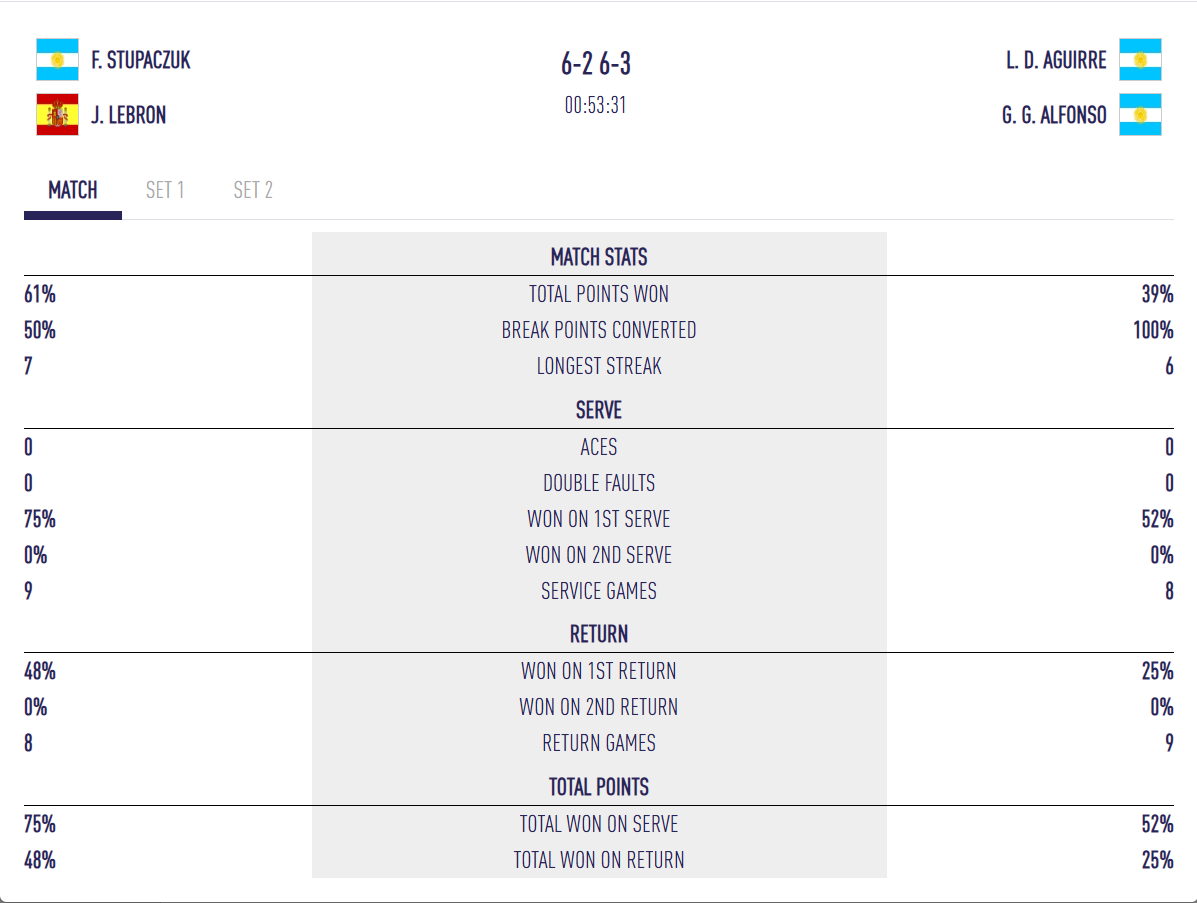This screenshot has height=903, width=1197.
Task: Open the SET 2 tab
Action: click(x=253, y=190)
